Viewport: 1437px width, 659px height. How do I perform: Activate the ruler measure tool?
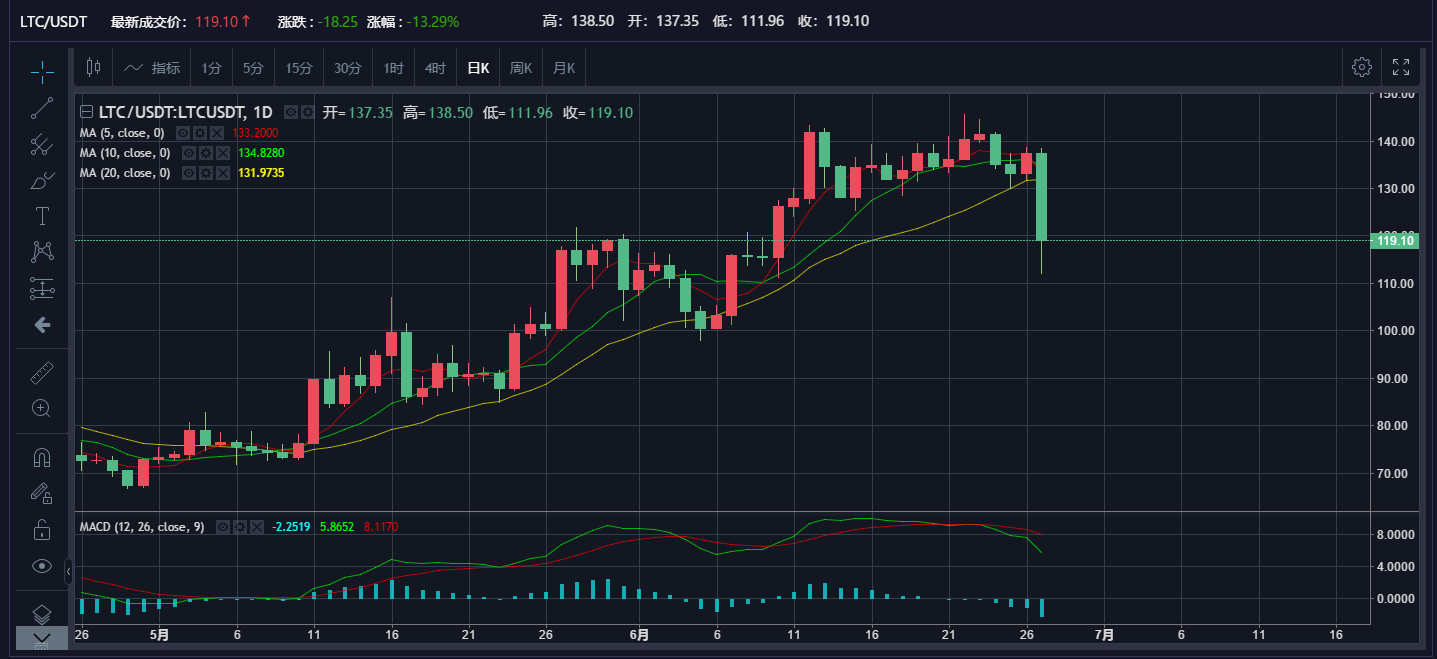tap(41, 373)
